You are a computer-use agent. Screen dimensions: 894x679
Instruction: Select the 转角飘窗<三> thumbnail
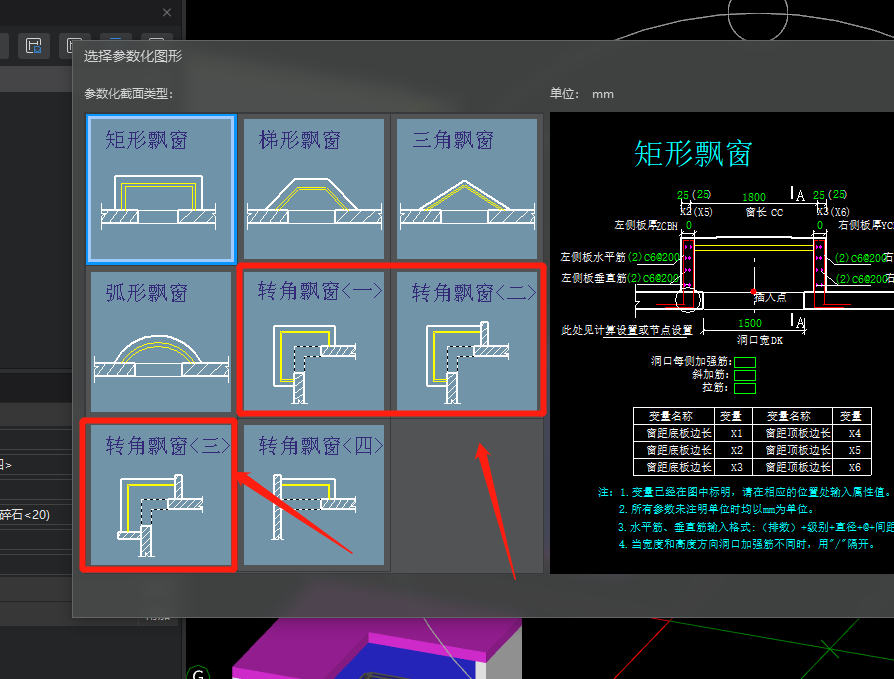[x=161, y=494]
